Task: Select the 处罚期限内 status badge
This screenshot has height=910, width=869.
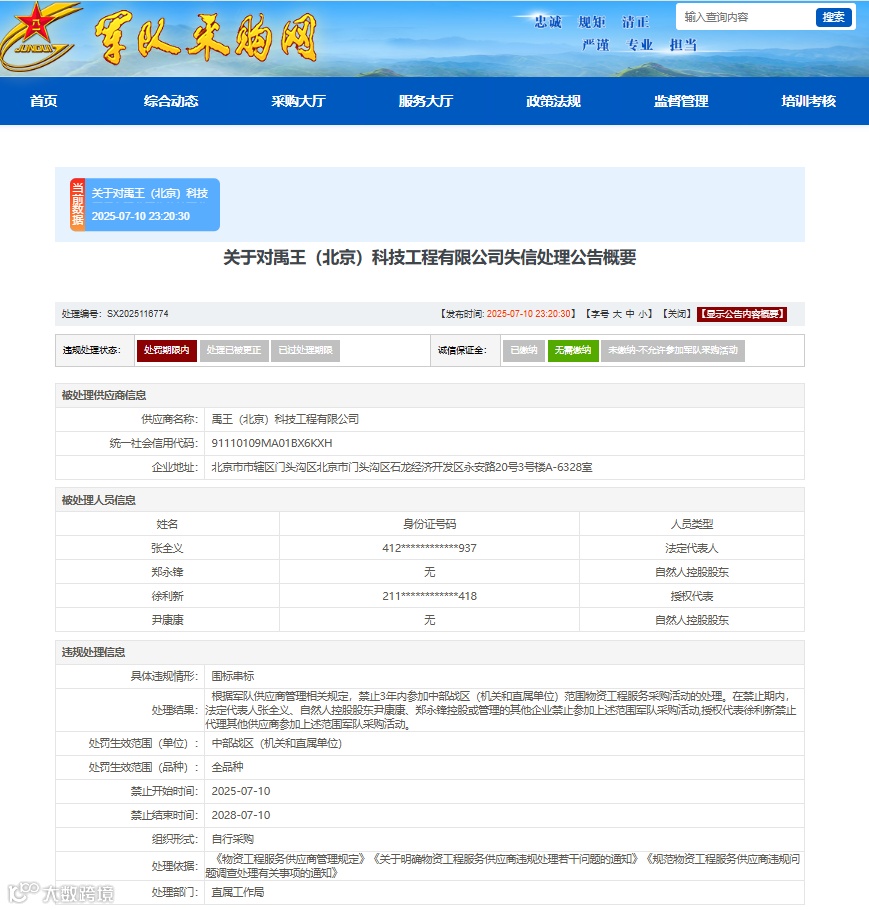Action: pyautogui.click(x=166, y=351)
